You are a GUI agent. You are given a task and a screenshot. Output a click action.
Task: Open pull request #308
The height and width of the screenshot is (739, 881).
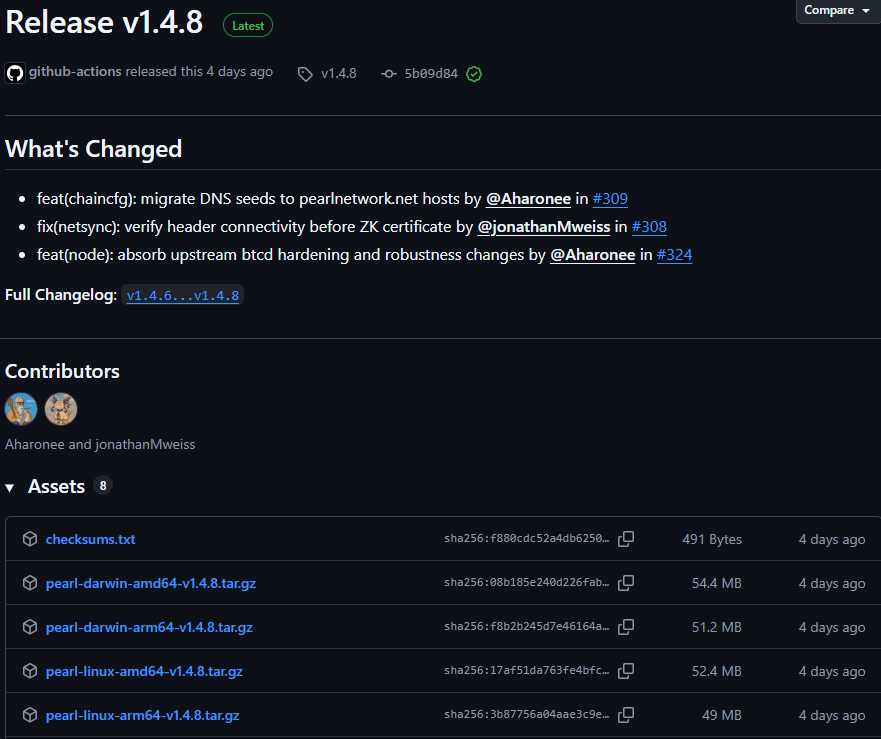coord(649,226)
